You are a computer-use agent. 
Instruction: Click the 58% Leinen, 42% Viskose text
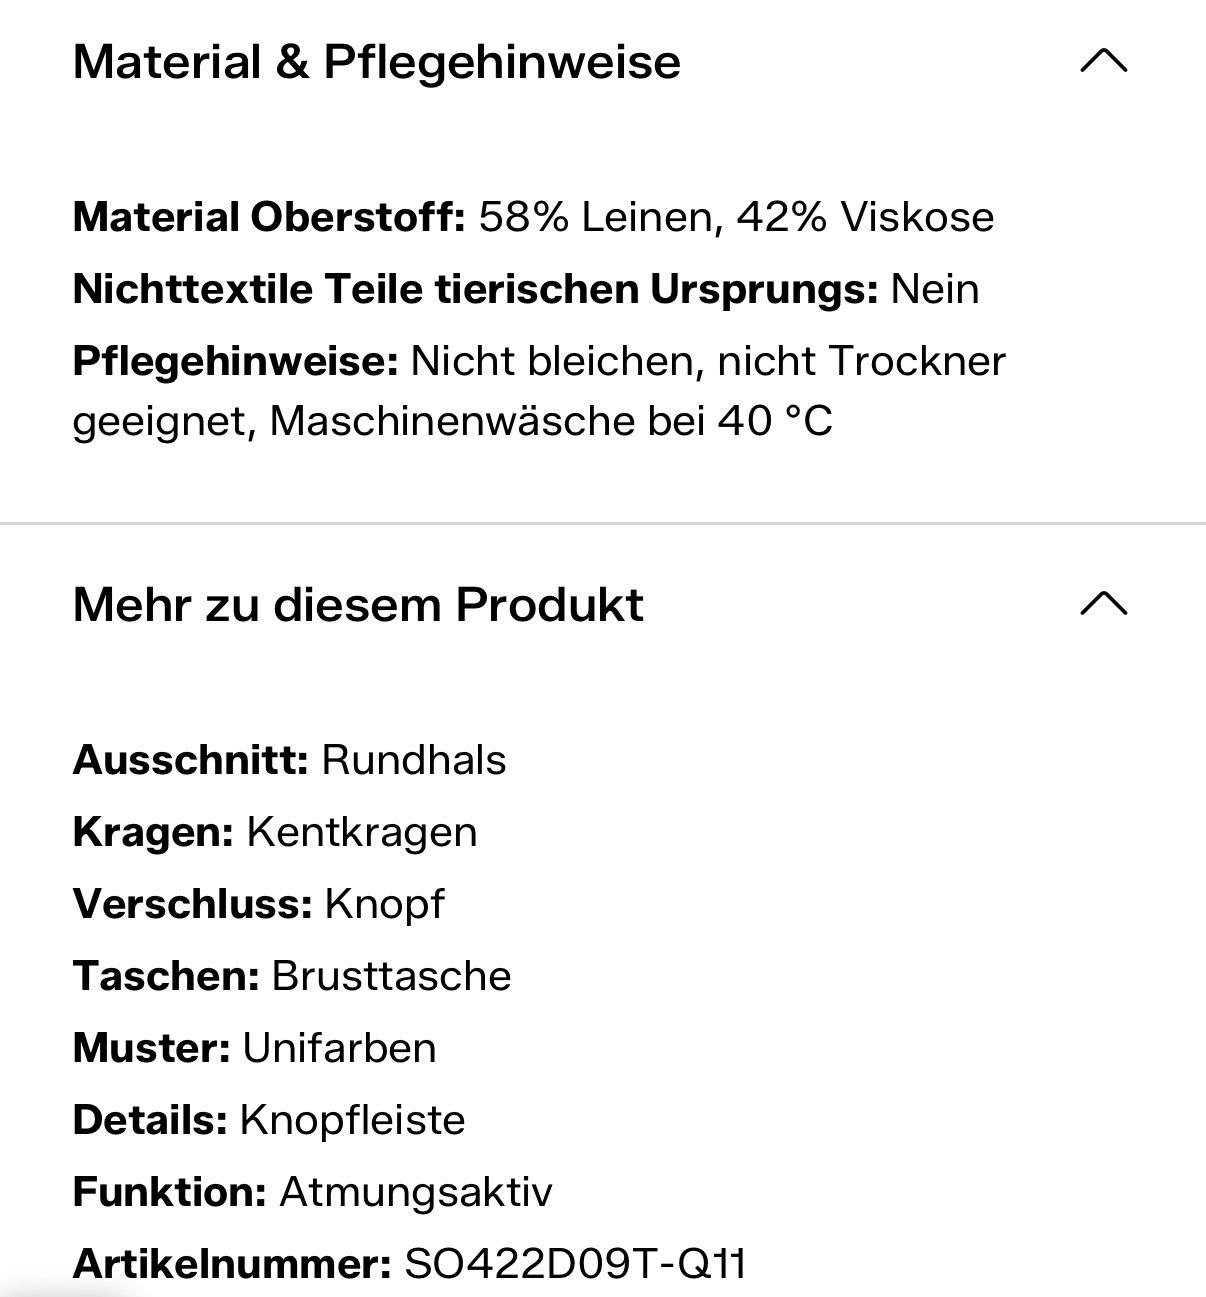(737, 217)
